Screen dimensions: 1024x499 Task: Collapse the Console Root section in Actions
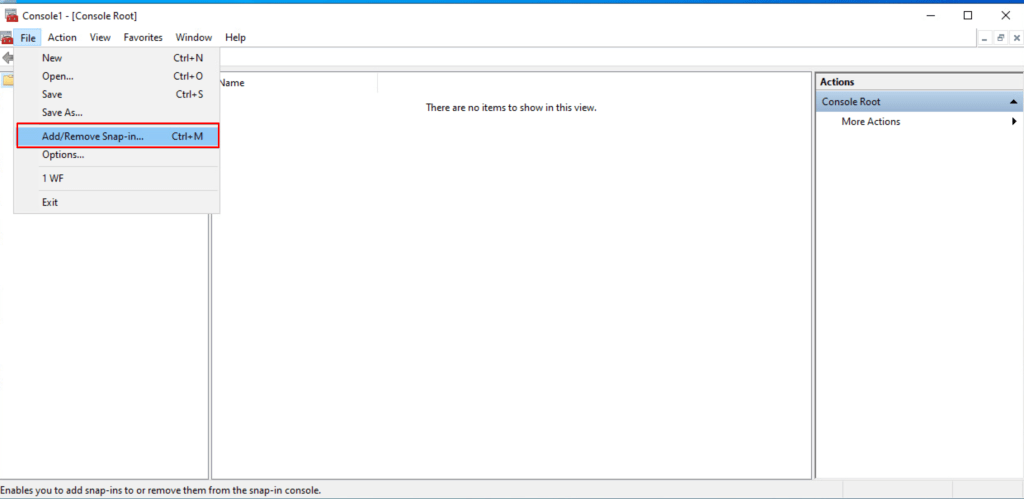(1013, 102)
